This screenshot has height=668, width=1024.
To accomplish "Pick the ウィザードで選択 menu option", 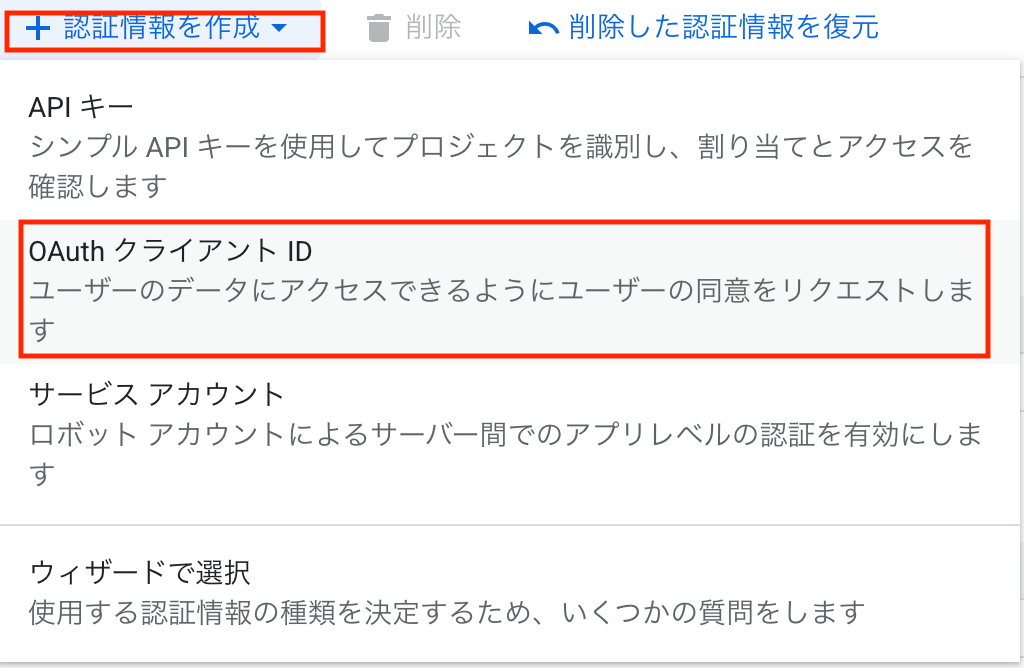I will tap(140, 573).
